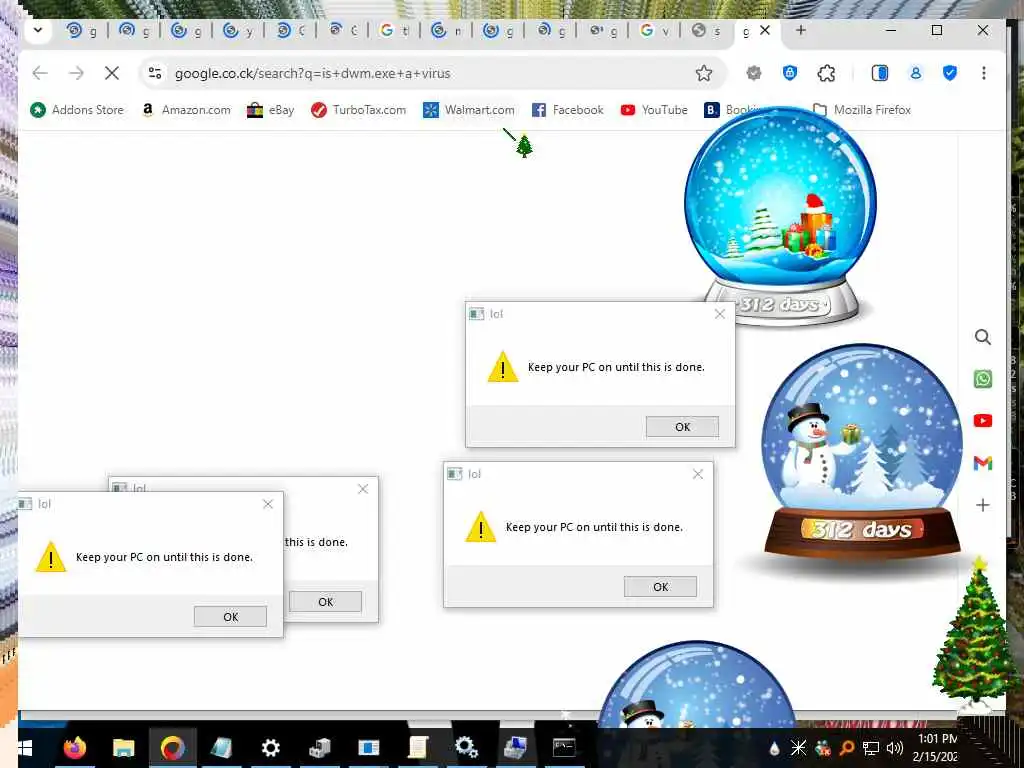Open the Amazon.com bookmark
Screen dimensions: 1024x768
click(x=186, y=110)
